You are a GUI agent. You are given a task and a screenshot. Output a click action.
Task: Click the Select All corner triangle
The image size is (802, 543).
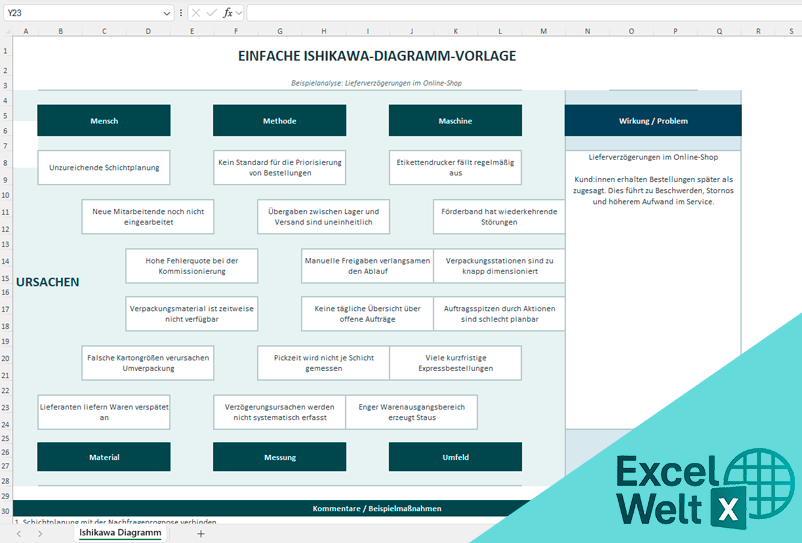click(8, 32)
